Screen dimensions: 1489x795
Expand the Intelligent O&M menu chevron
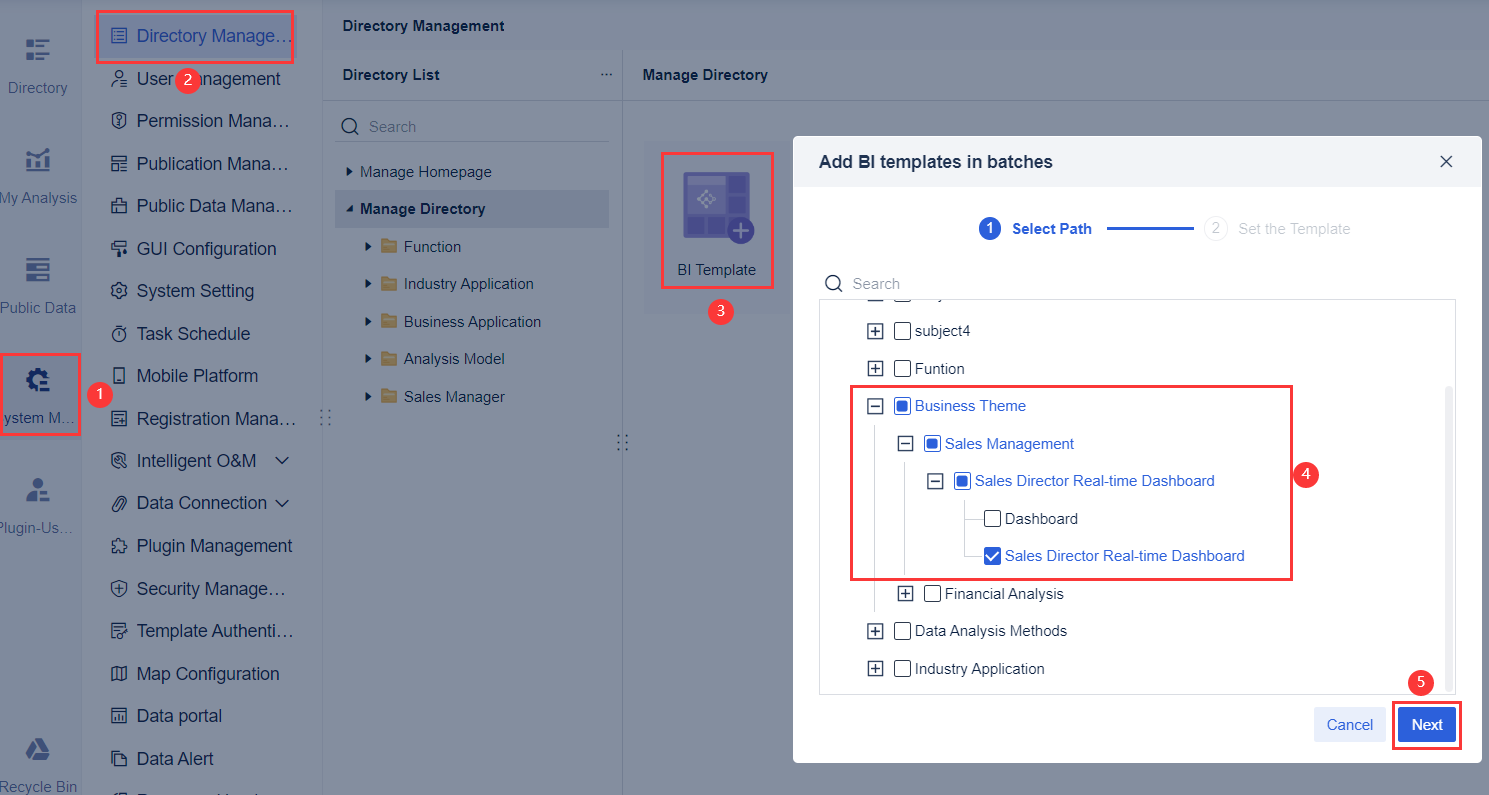coord(282,461)
